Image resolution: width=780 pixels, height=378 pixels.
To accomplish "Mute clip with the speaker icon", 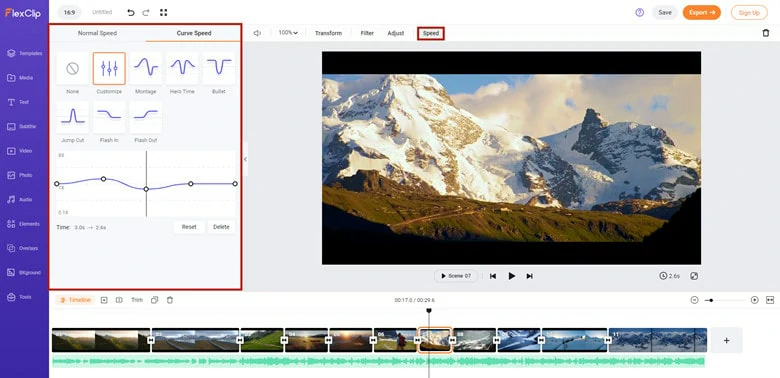I will point(257,33).
